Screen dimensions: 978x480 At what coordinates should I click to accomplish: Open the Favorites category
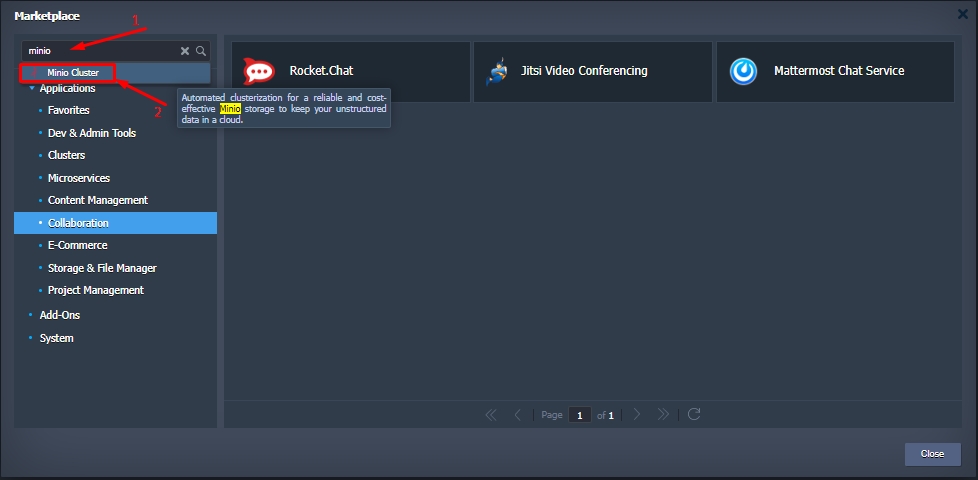pos(69,110)
